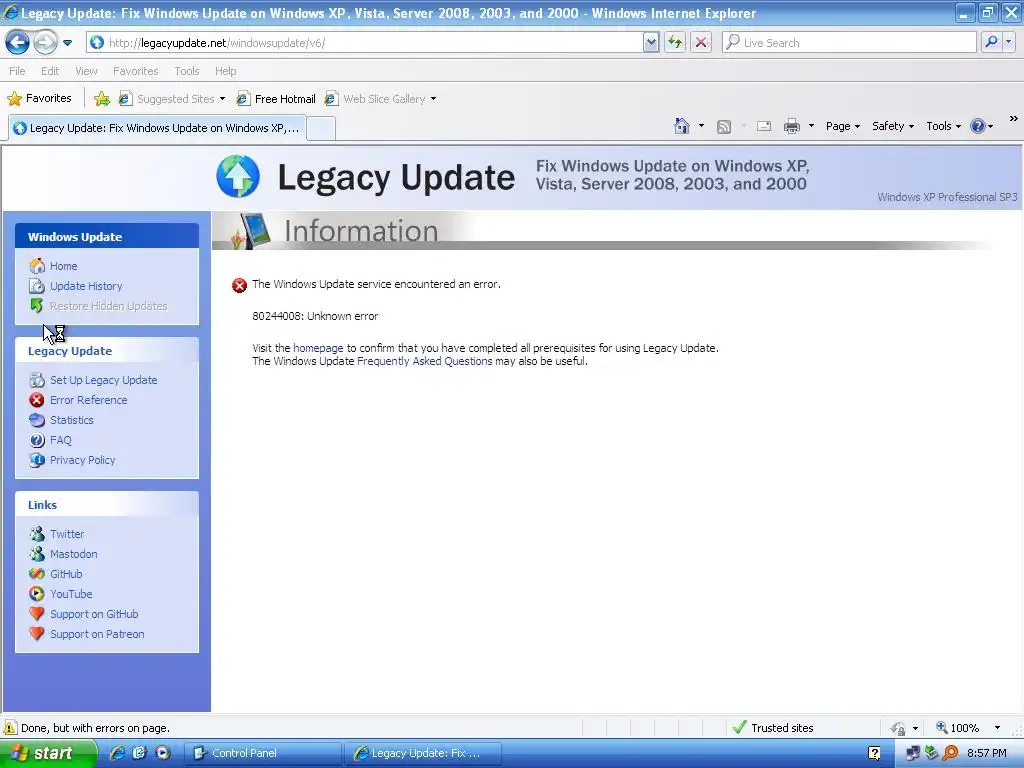
Task: Click the IE Forward navigation button
Action: point(44,43)
